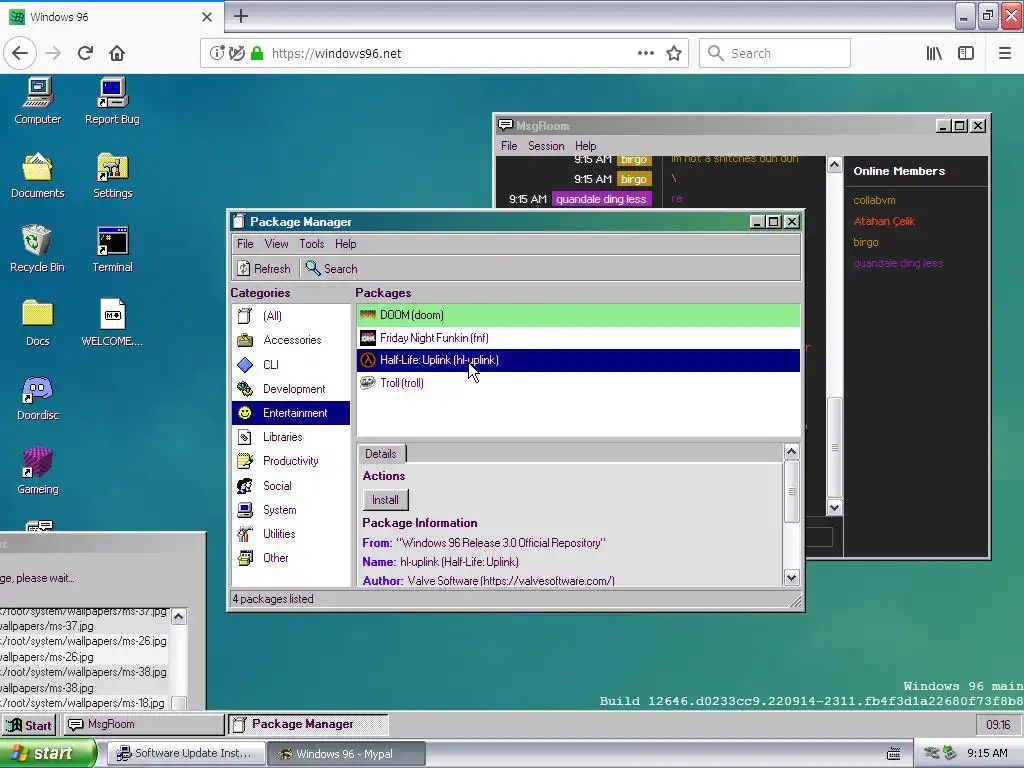Click birgo in Online Members list
Image resolution: width=1024 pixels, height=768 pixels.
click(x=865, y=242)
